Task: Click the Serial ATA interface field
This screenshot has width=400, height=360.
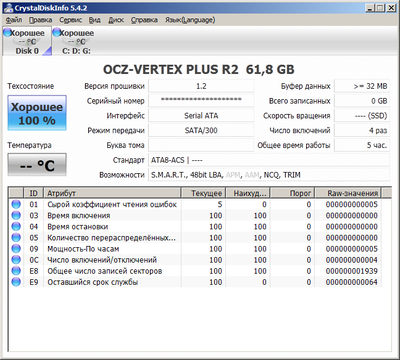Action: coord(201,116)
